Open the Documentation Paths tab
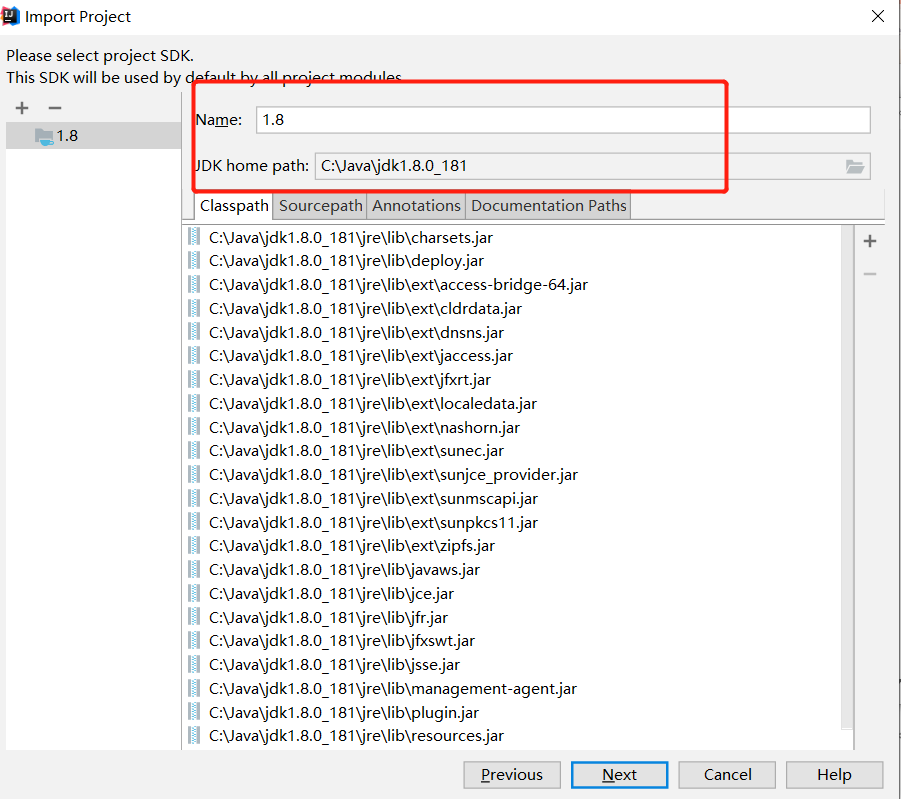The width and height of the screenshot is (901, 799). 548,206
